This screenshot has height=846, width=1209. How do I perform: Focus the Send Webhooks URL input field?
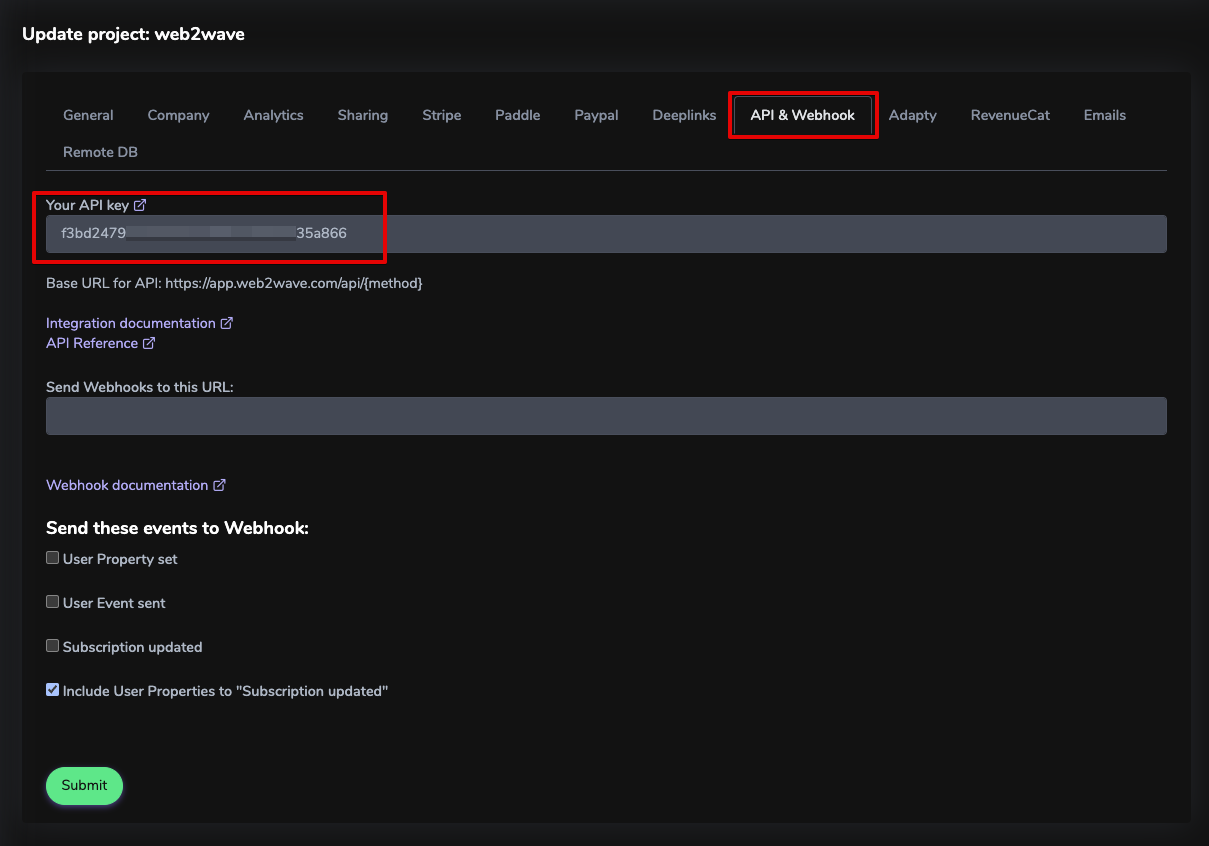pos(606,416)
